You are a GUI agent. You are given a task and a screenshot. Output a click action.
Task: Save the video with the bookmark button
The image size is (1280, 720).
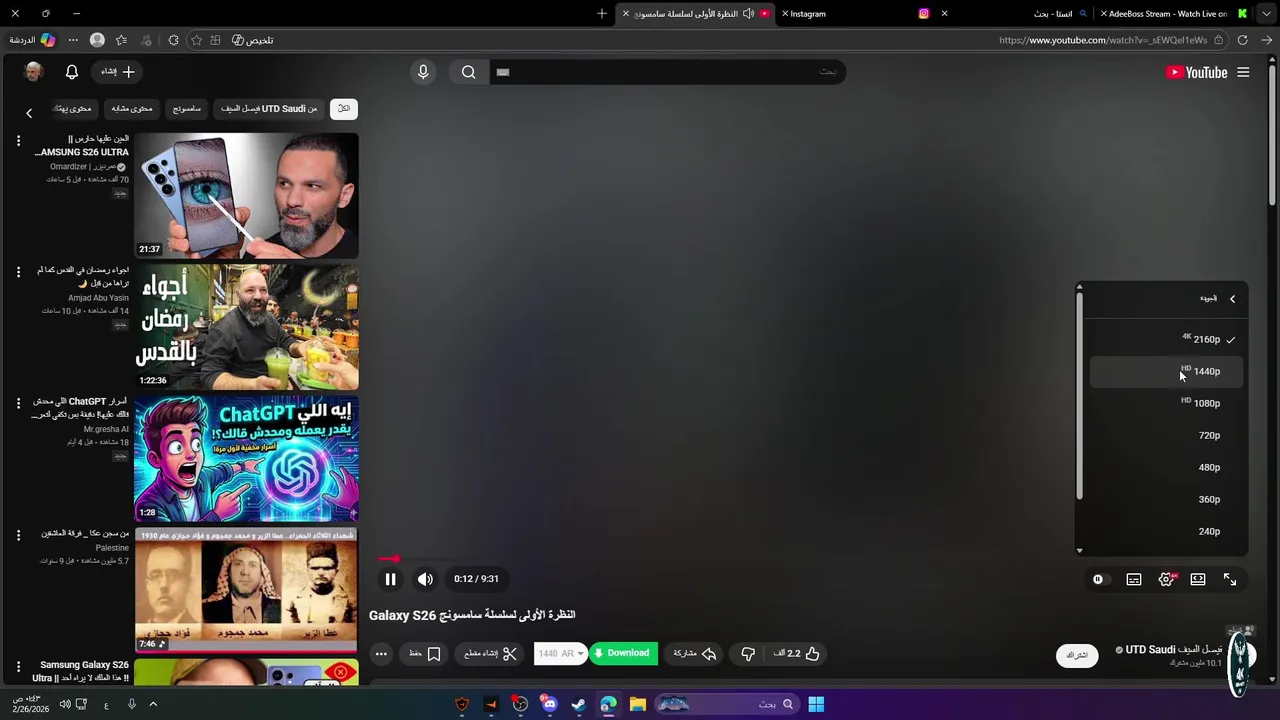425,654
